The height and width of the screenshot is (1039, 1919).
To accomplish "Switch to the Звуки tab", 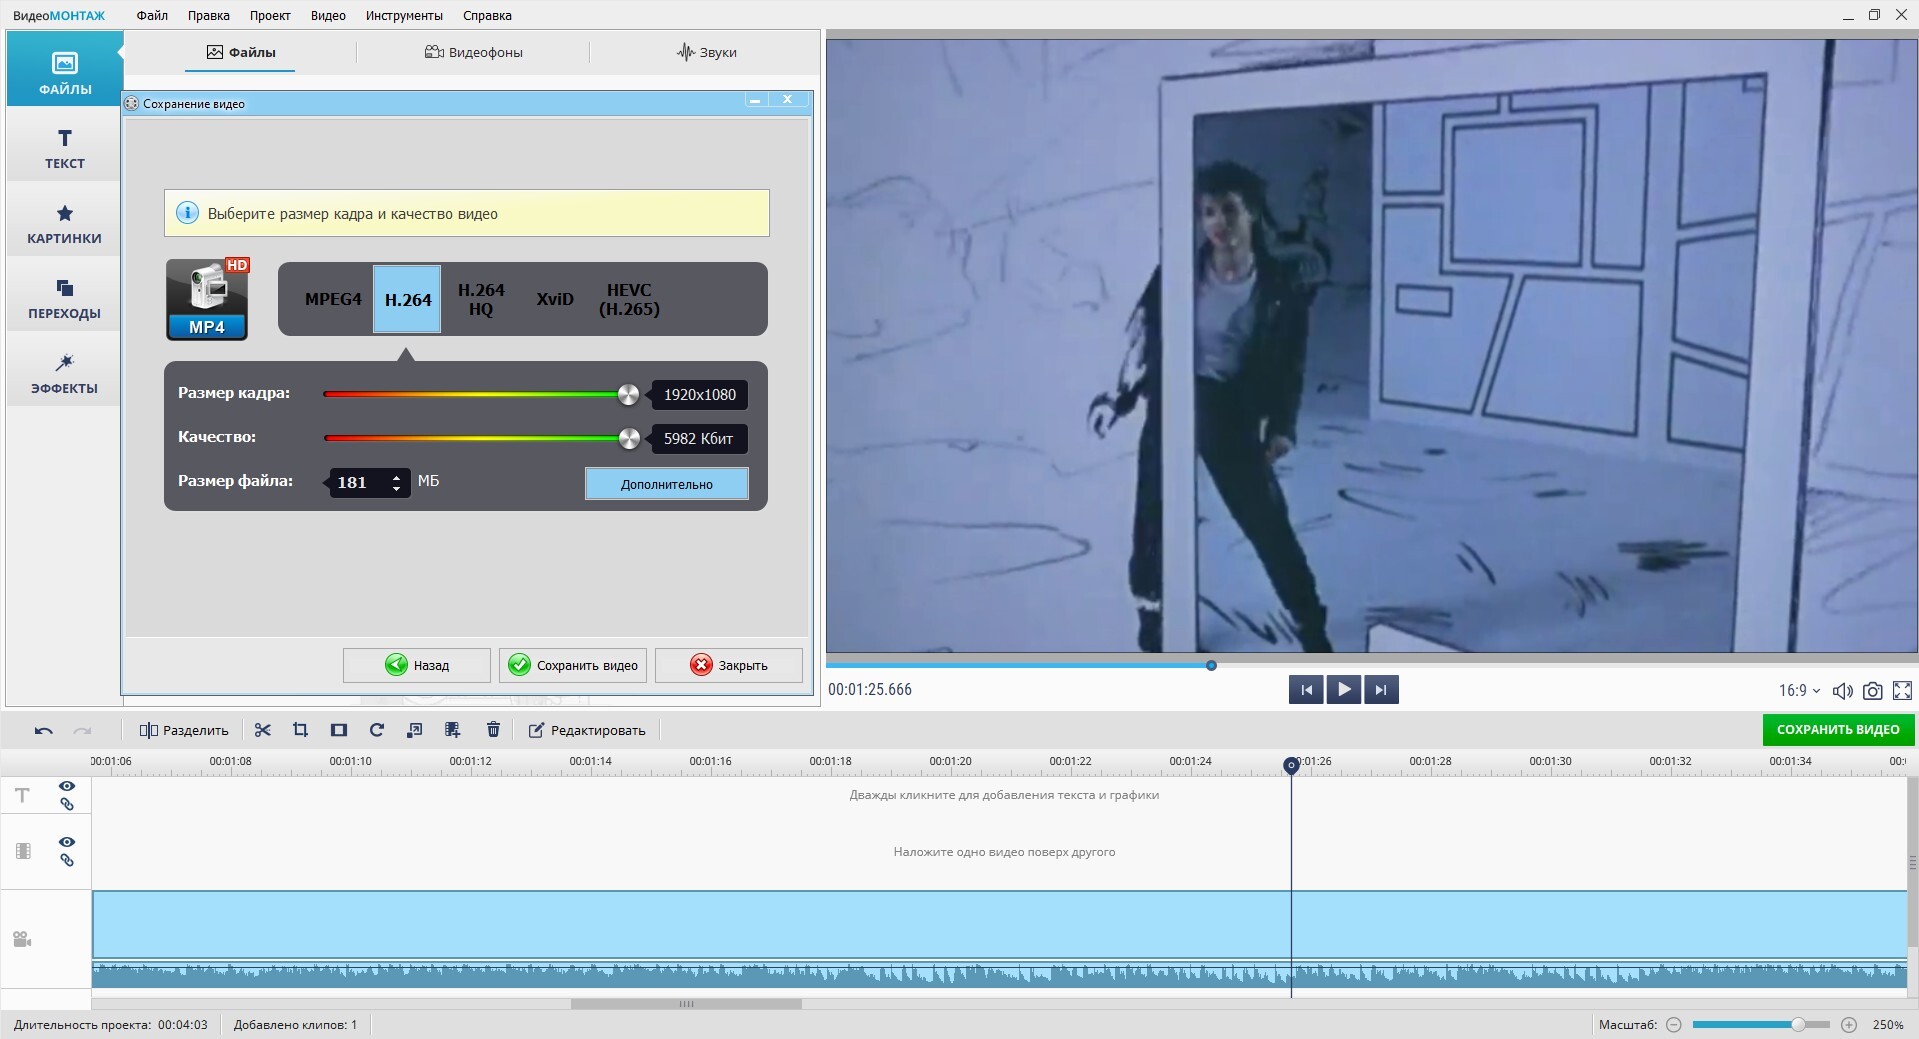I will click(706, 52).
